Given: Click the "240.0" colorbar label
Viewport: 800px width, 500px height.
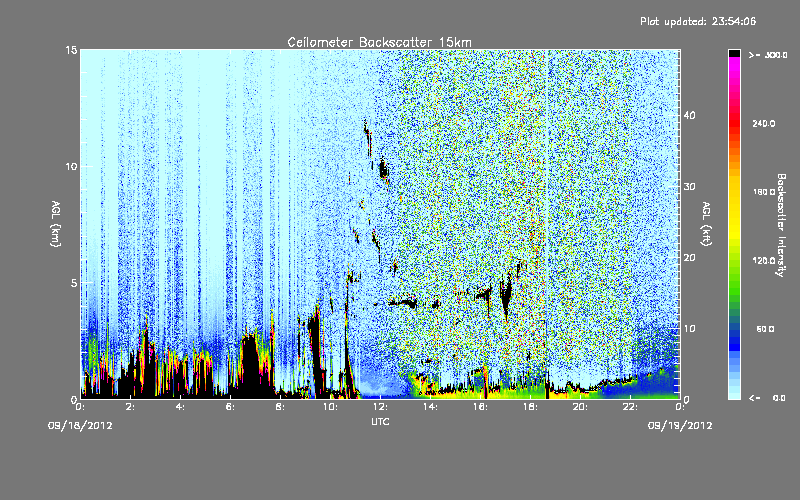Looking at the screenshot, I should point(764,123).
